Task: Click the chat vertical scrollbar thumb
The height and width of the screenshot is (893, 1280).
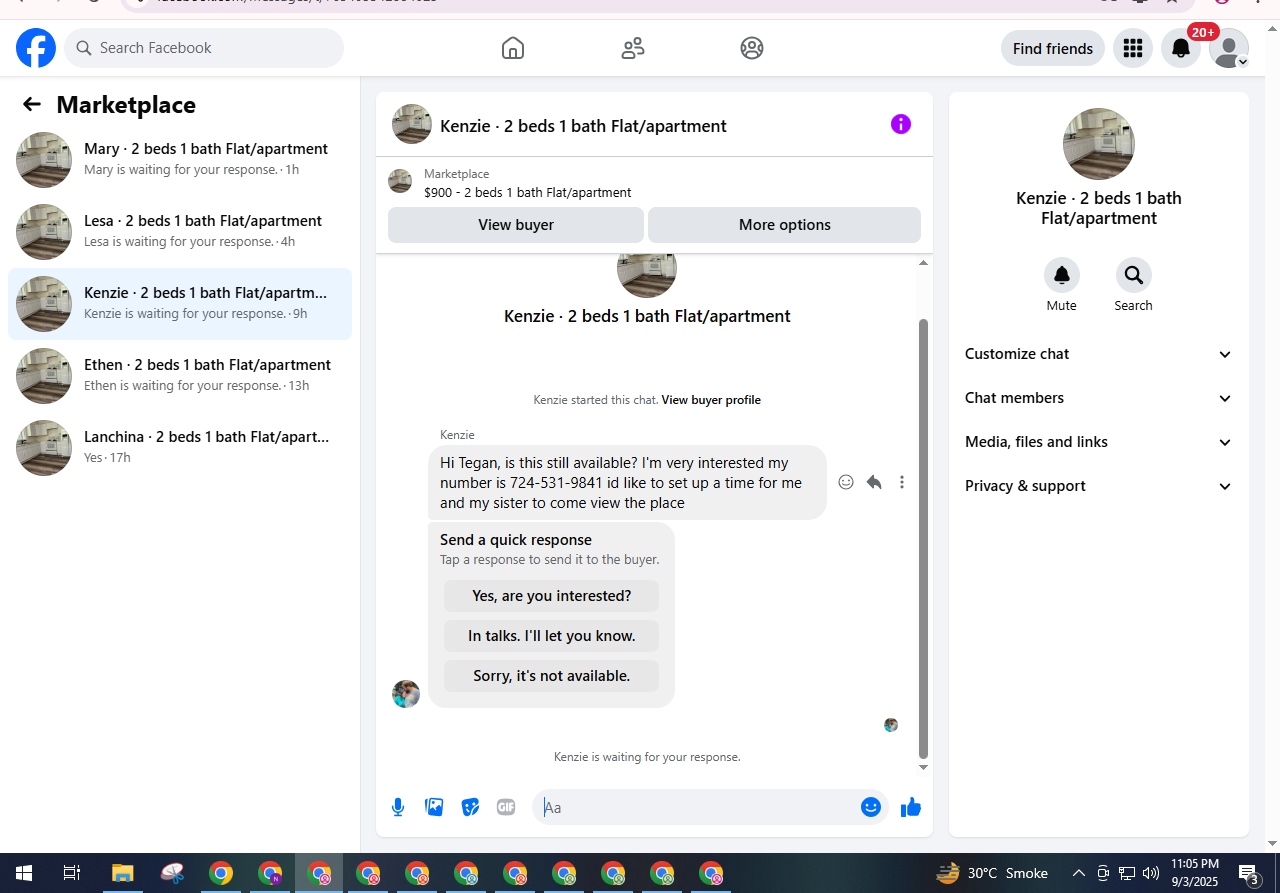Action: pyautogui.click(x=923, y=539)
